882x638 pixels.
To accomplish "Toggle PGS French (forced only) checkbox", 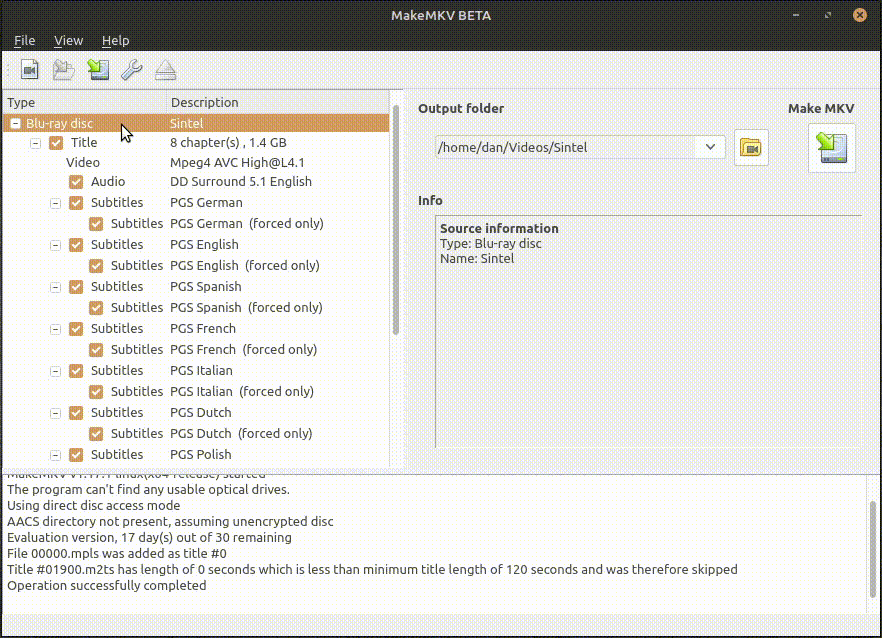I will (x=96, y=350).
